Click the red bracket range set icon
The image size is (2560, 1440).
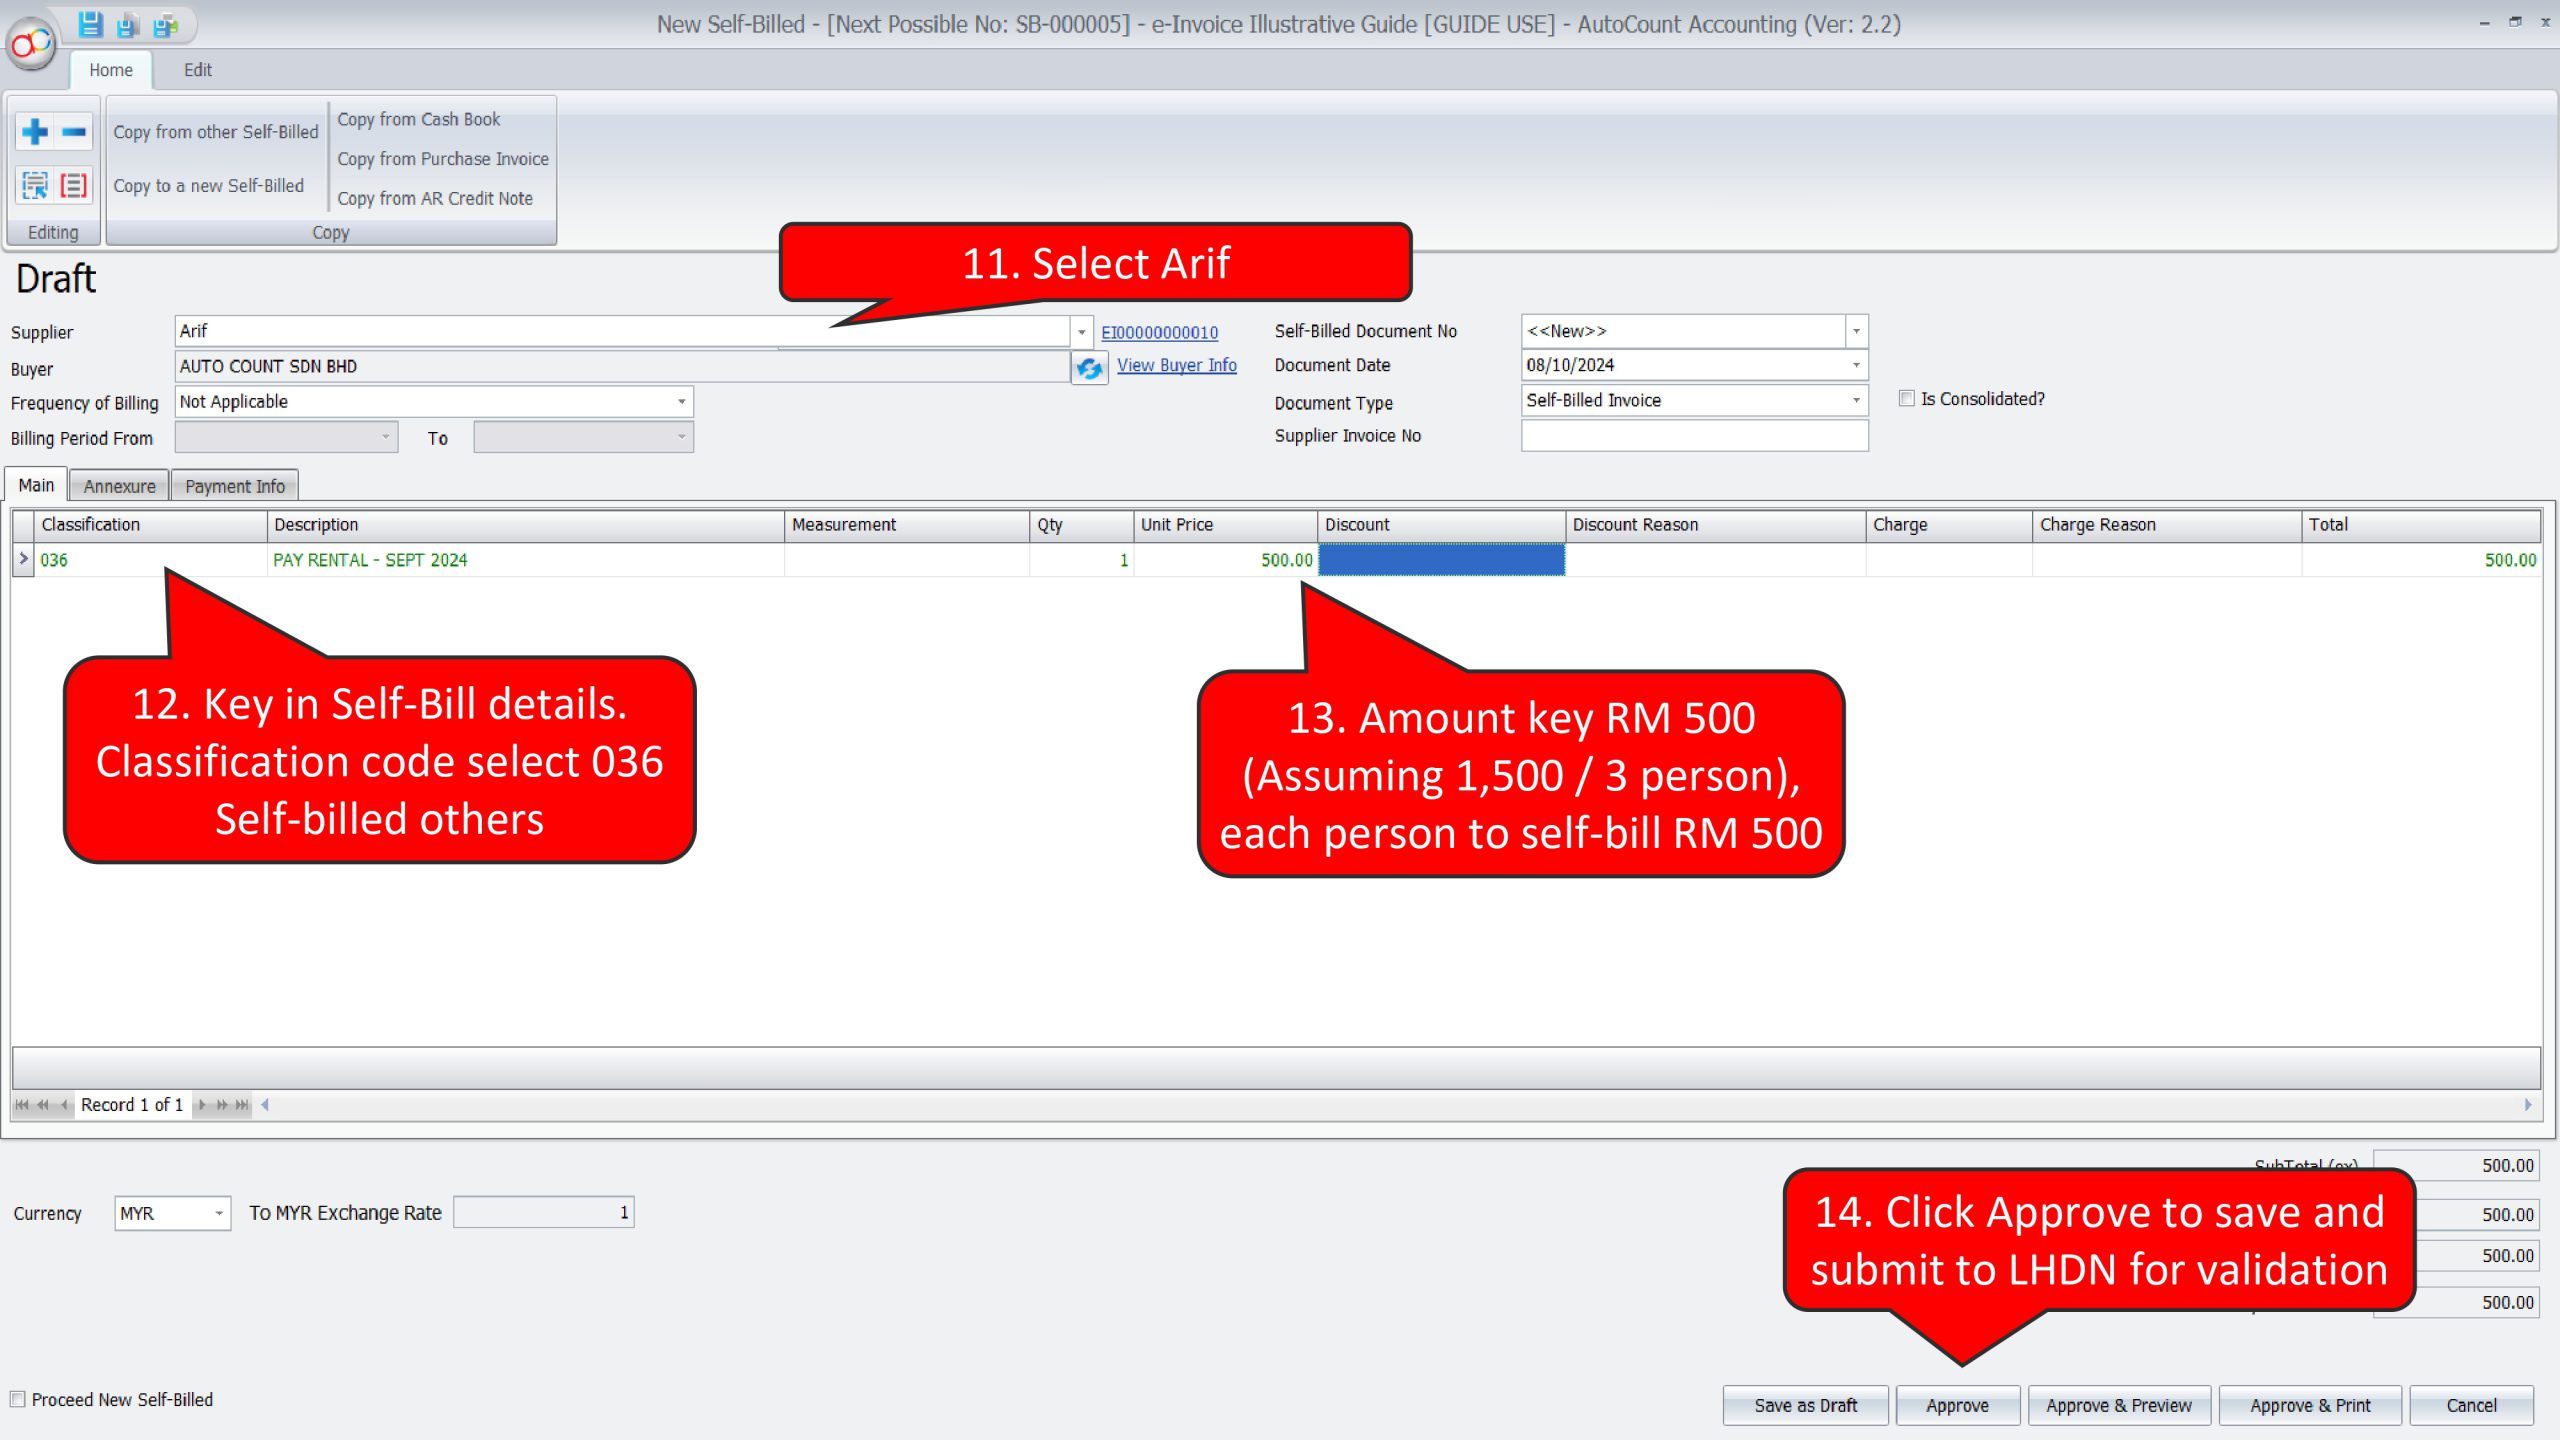click(74, 185)
